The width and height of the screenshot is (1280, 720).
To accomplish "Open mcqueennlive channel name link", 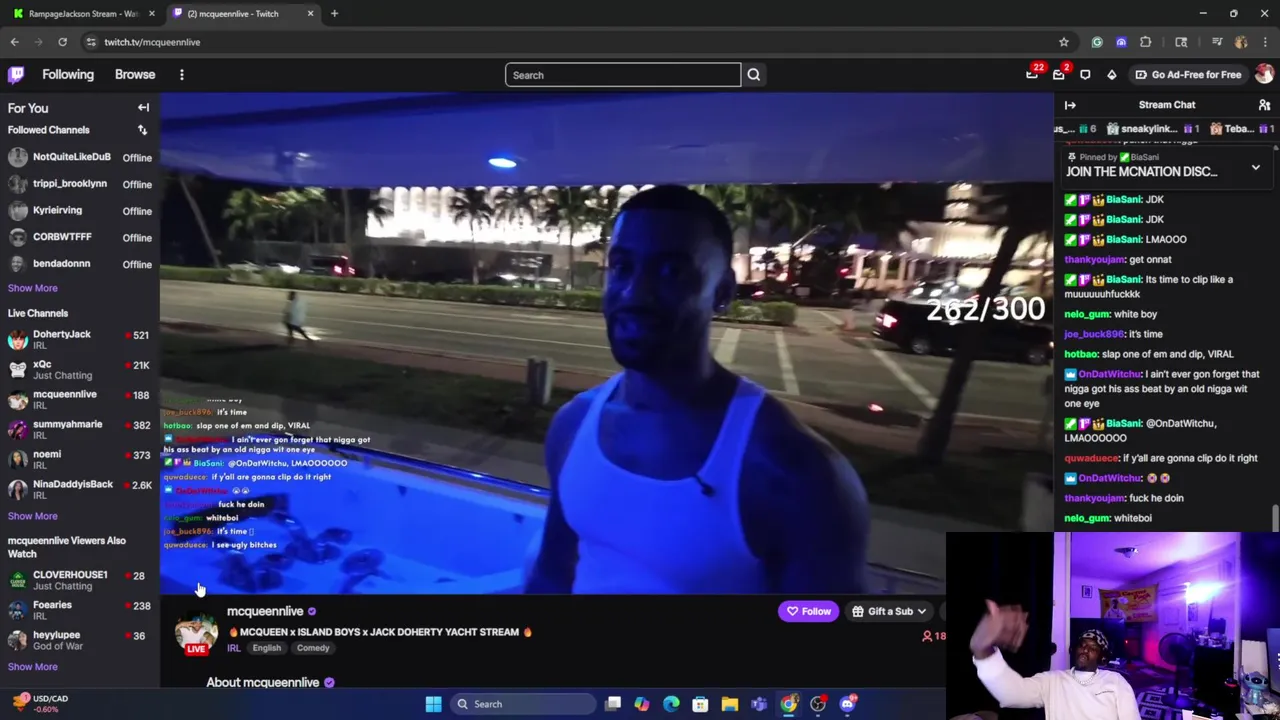I will tap(265, 611).
